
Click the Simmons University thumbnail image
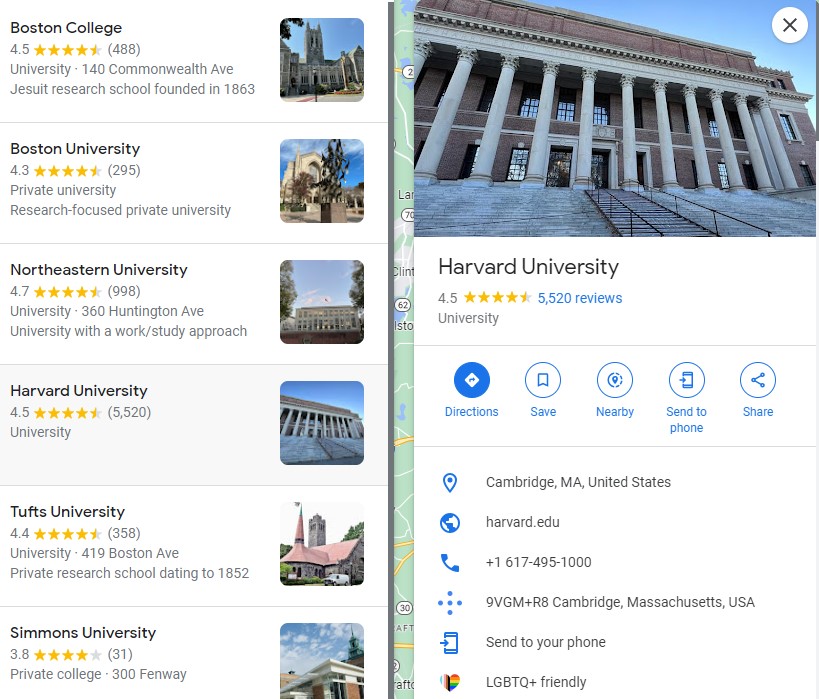tap(321, 660)
